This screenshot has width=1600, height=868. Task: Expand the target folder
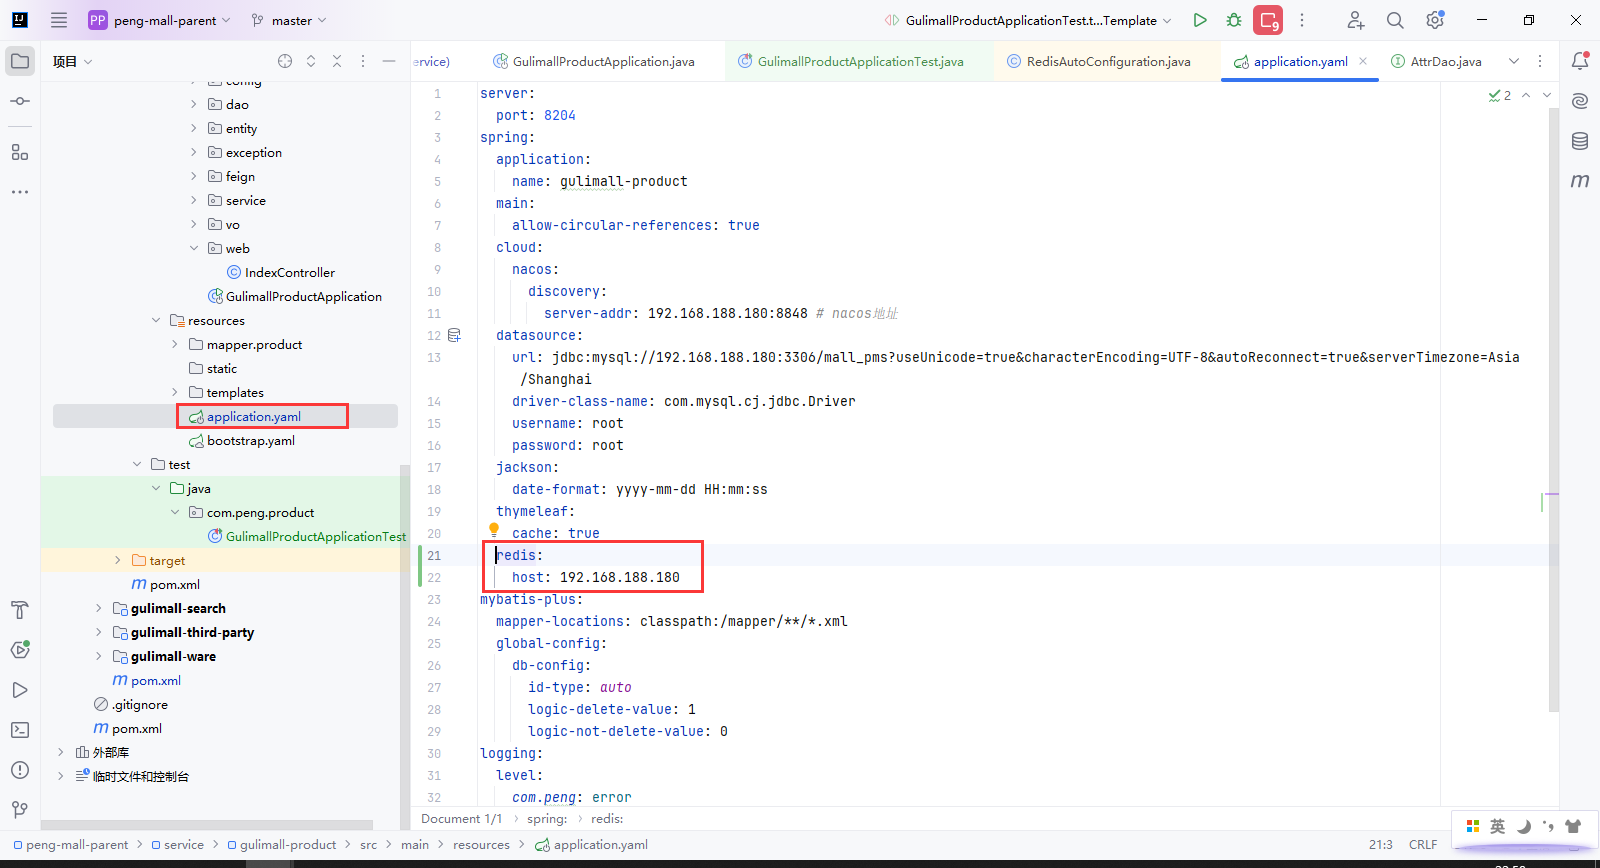pyautogui.click(x=118, y=560)
